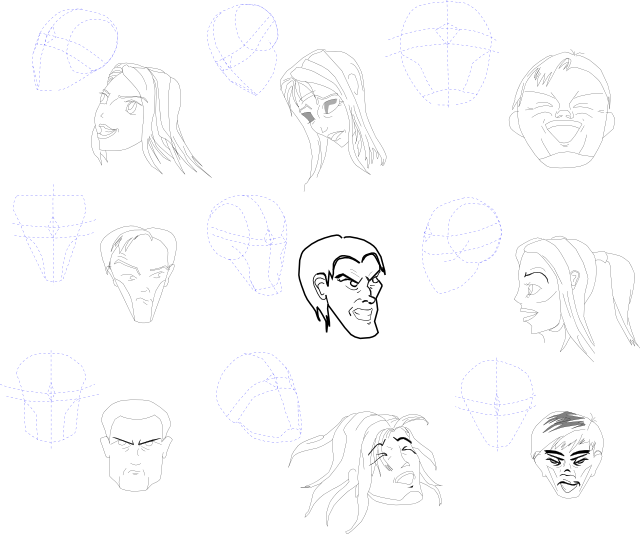Select the sad woman with shaded eyes
Viewport: 640px width, 534px height.
pyautogui.click(x=333, y=120)
